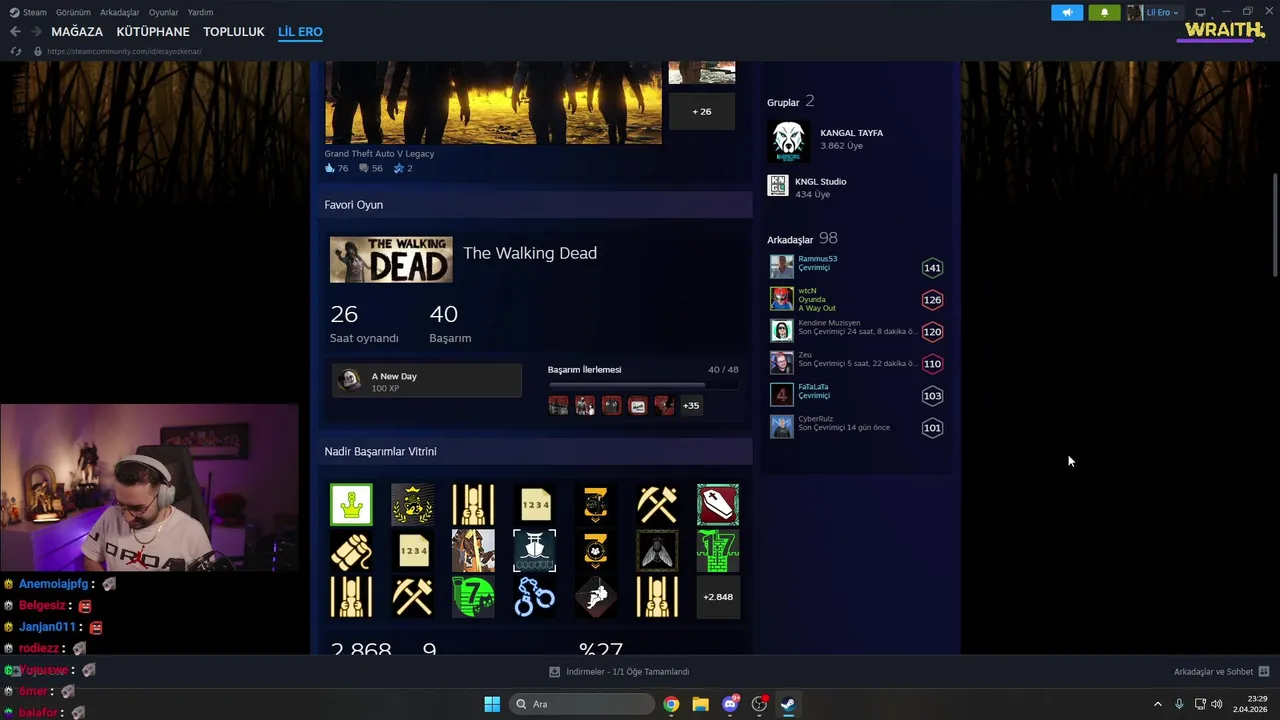Open The Walking Dead game title link
1280x720 pixels.
(x=530, y=253)
